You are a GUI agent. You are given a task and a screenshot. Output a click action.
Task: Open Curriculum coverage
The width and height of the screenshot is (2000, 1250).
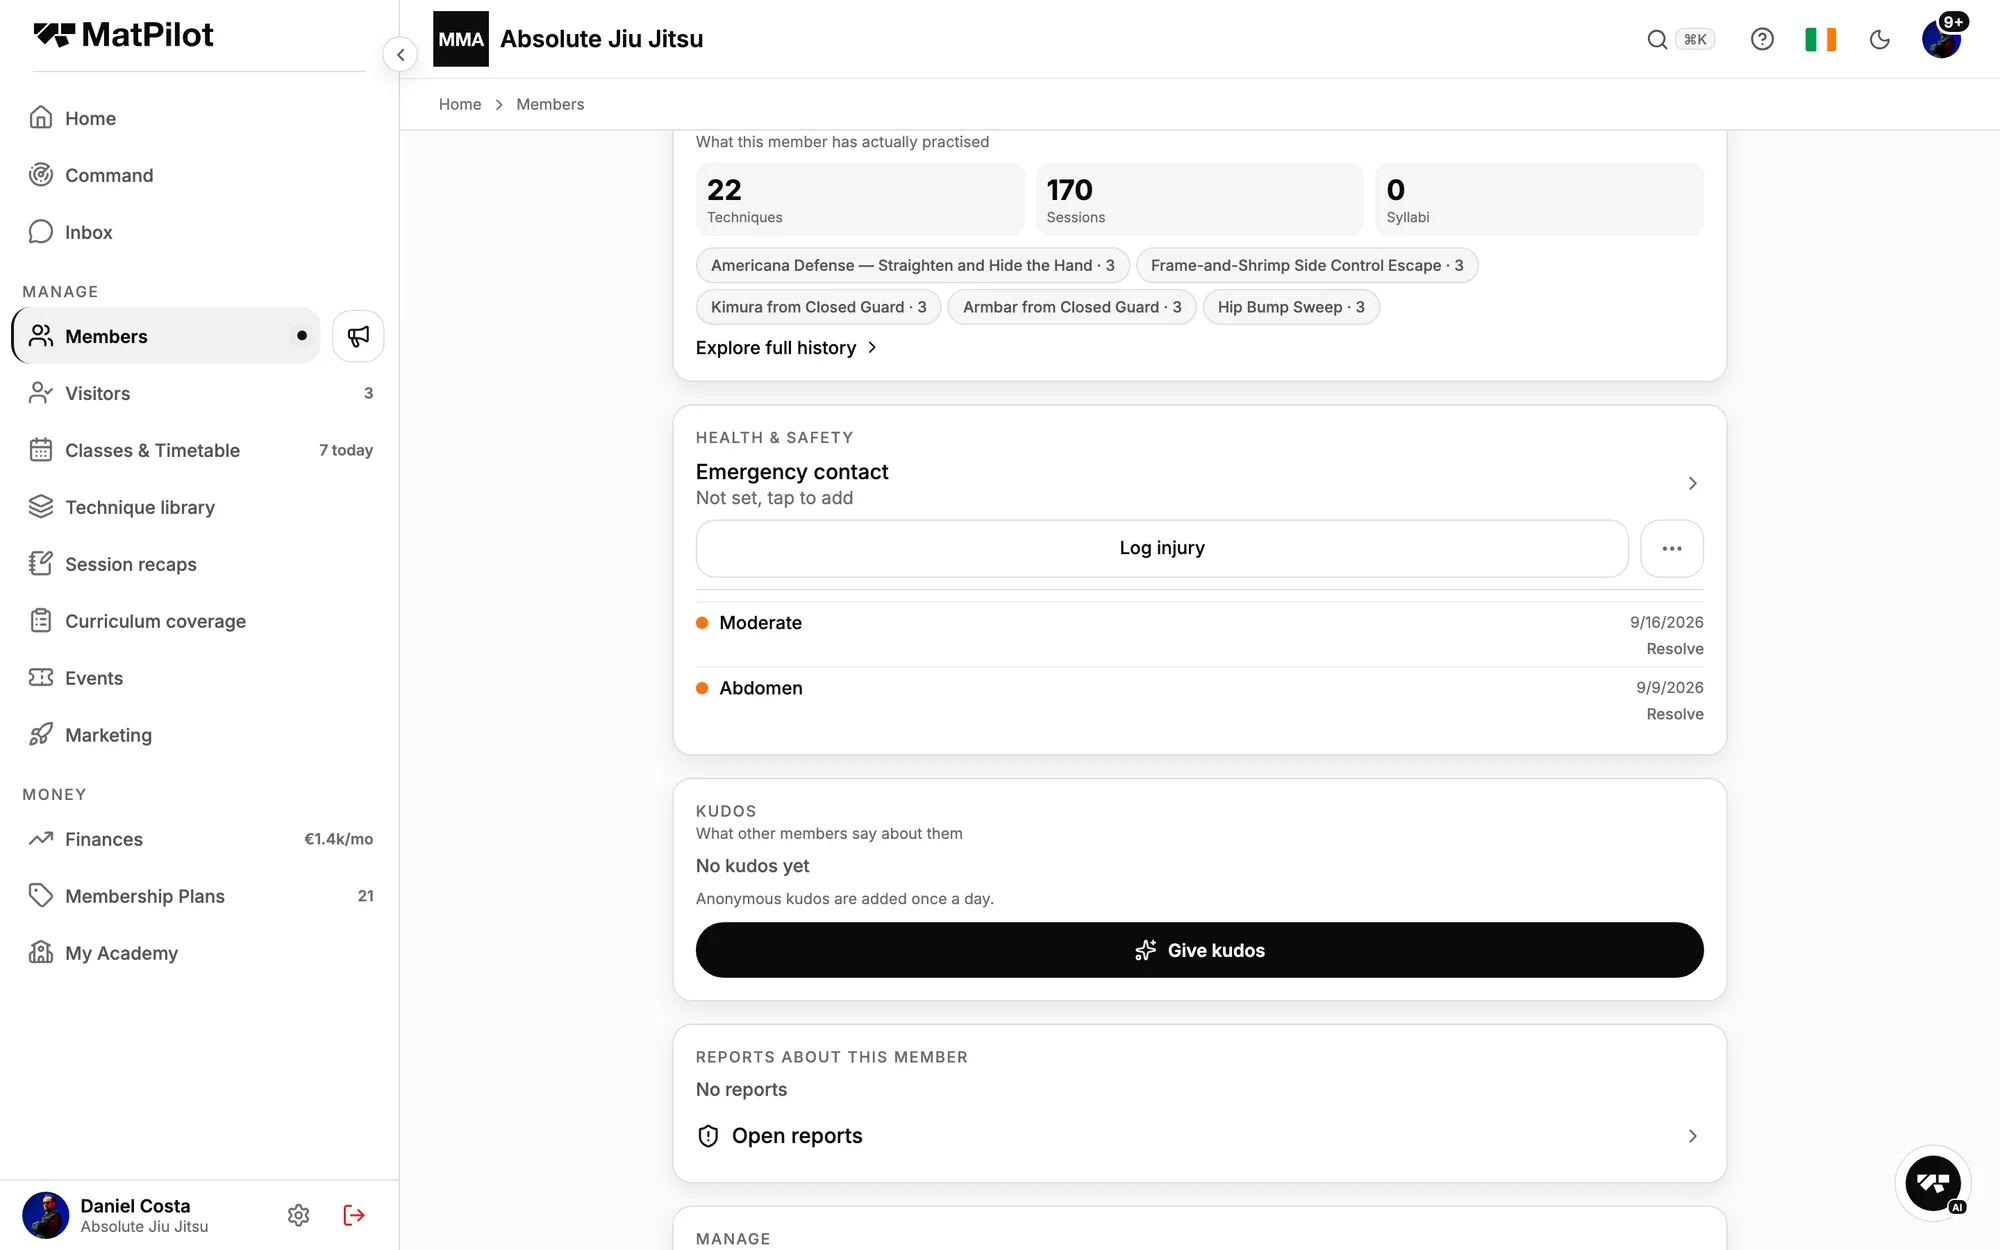[x=199, y=621]
